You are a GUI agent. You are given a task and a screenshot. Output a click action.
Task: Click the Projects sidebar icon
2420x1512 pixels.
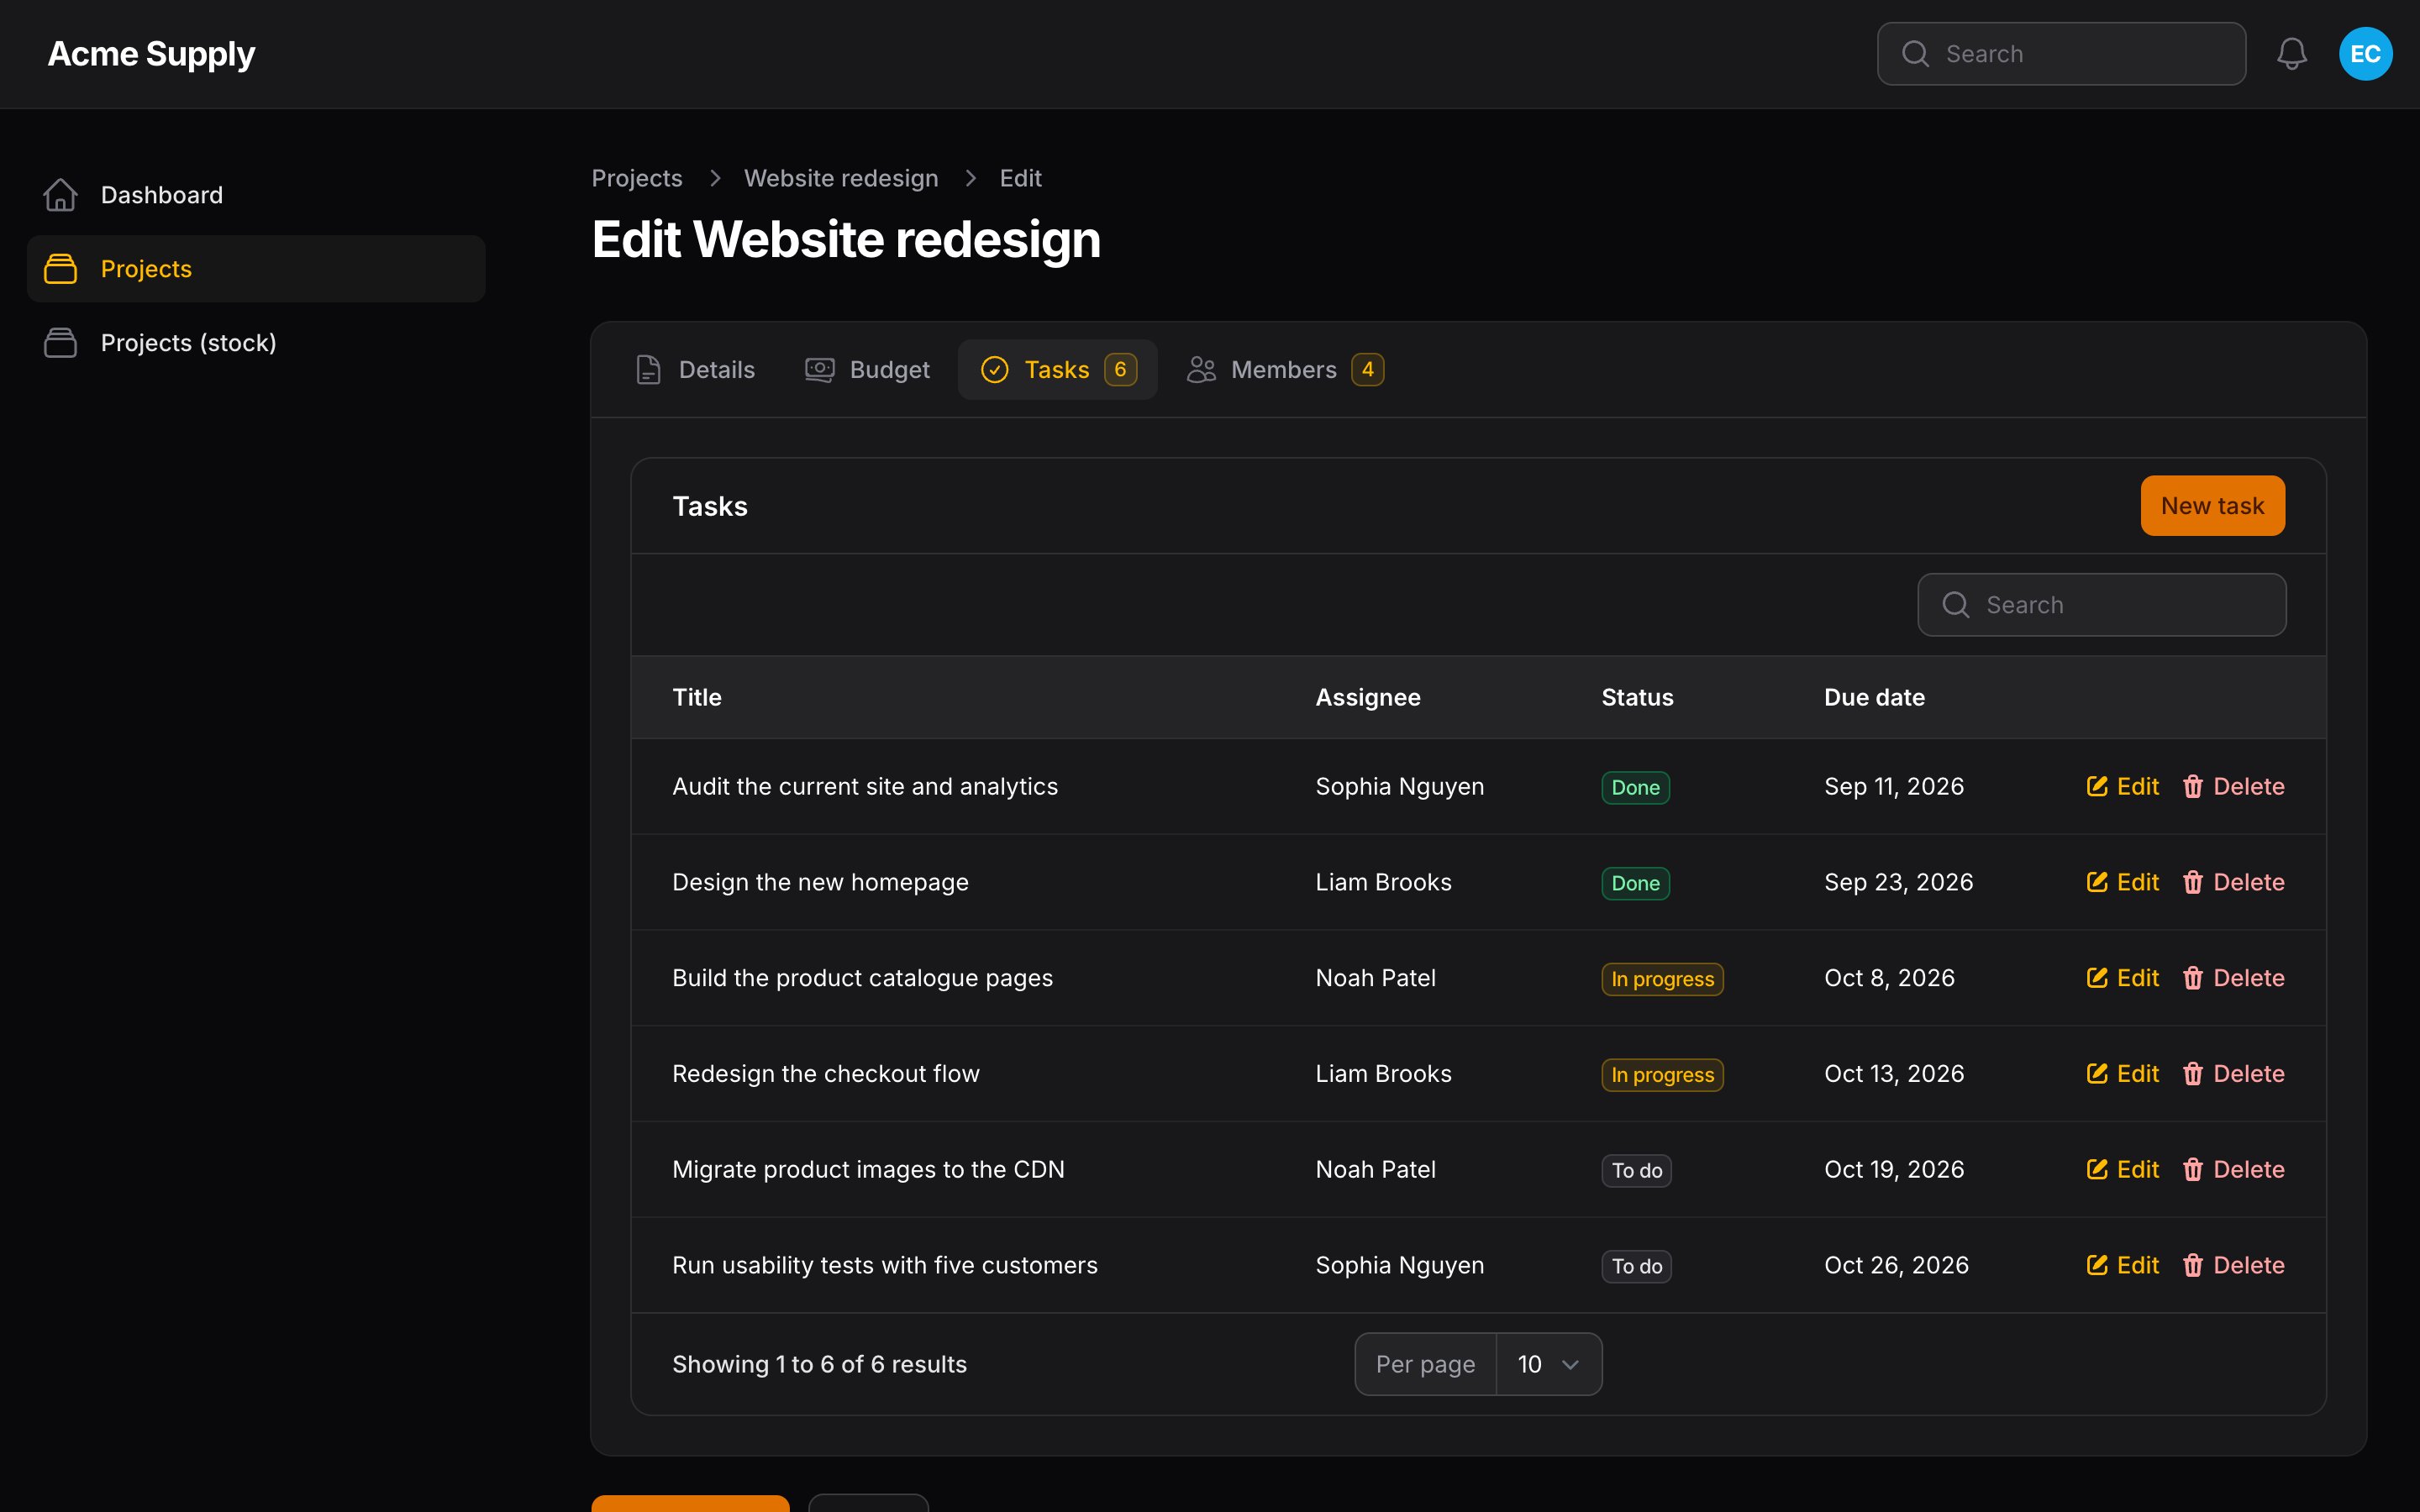tap(60, 269)
